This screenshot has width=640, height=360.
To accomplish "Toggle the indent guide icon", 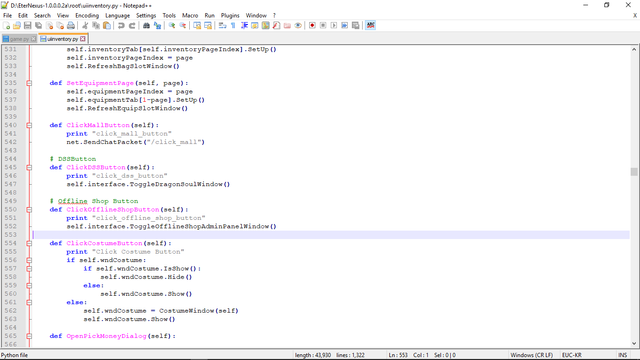I will 244,25.
